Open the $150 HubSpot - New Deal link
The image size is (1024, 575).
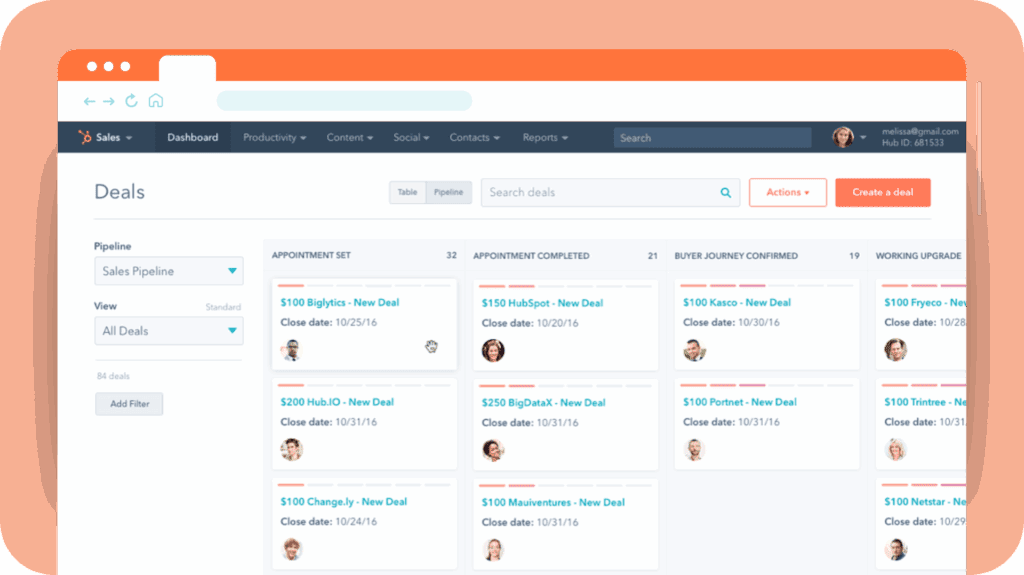(x=542, y=303)
